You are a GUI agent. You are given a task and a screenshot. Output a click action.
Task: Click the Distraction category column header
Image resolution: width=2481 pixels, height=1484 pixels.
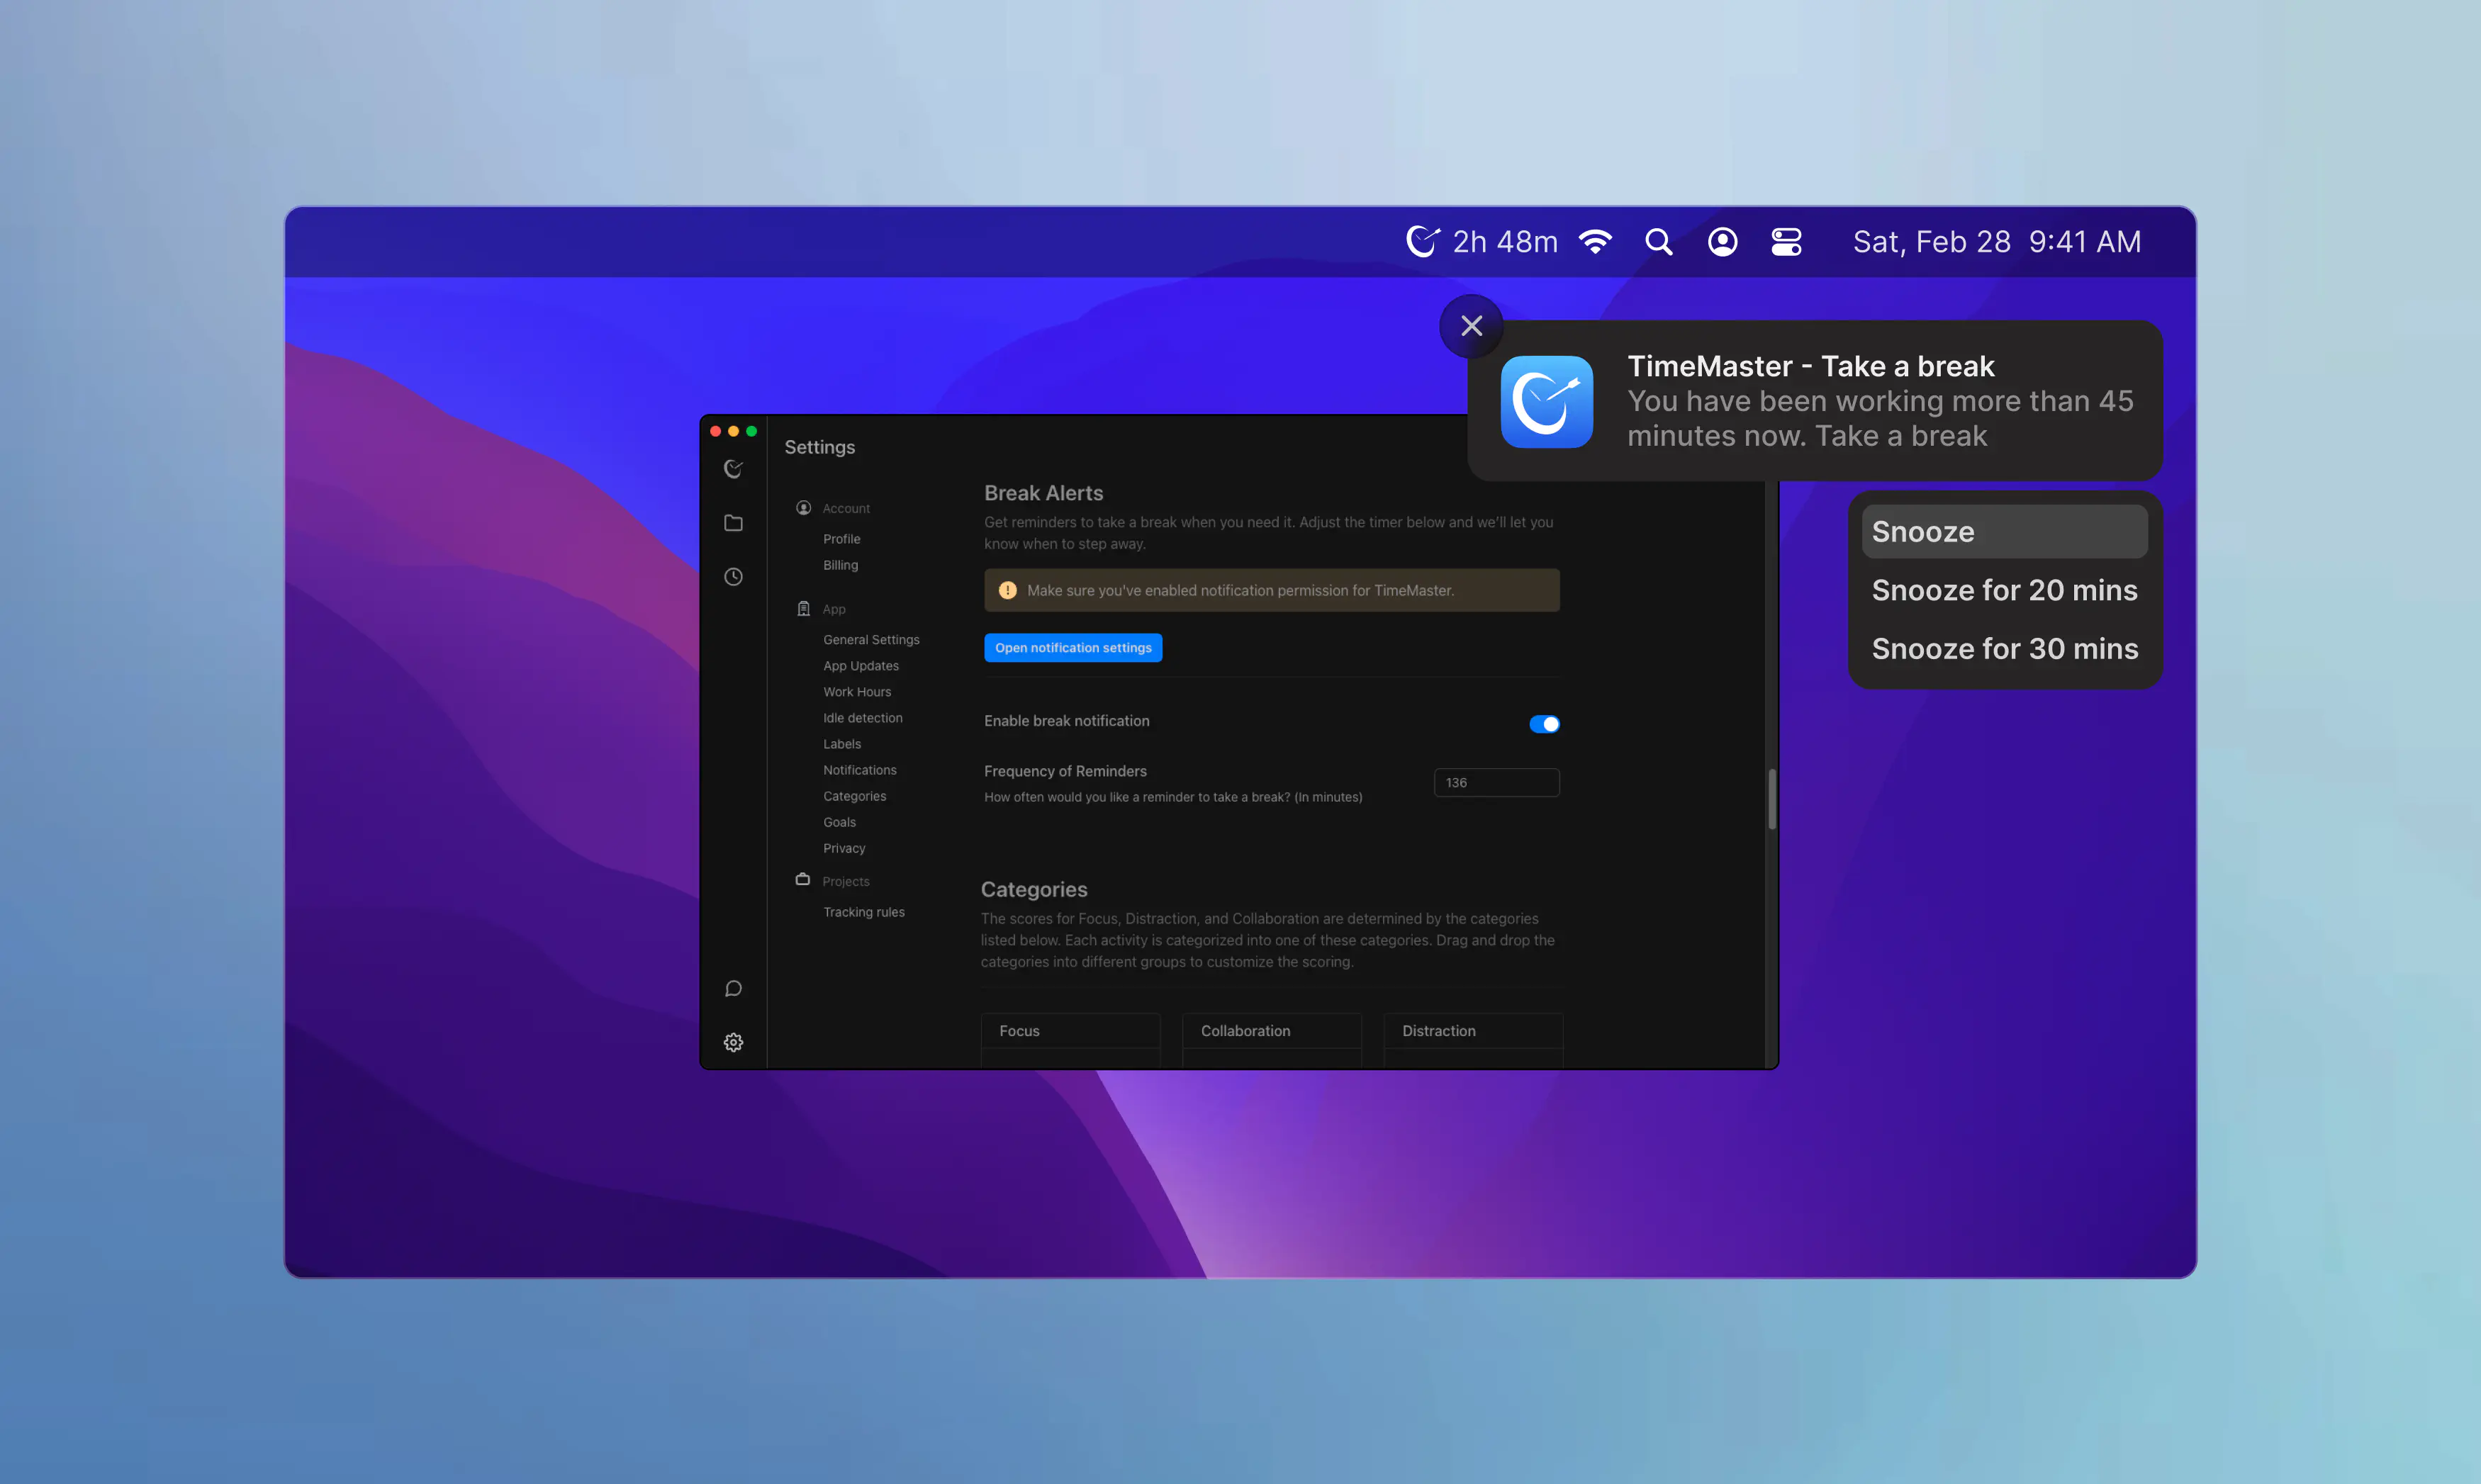point(1473,1031)
